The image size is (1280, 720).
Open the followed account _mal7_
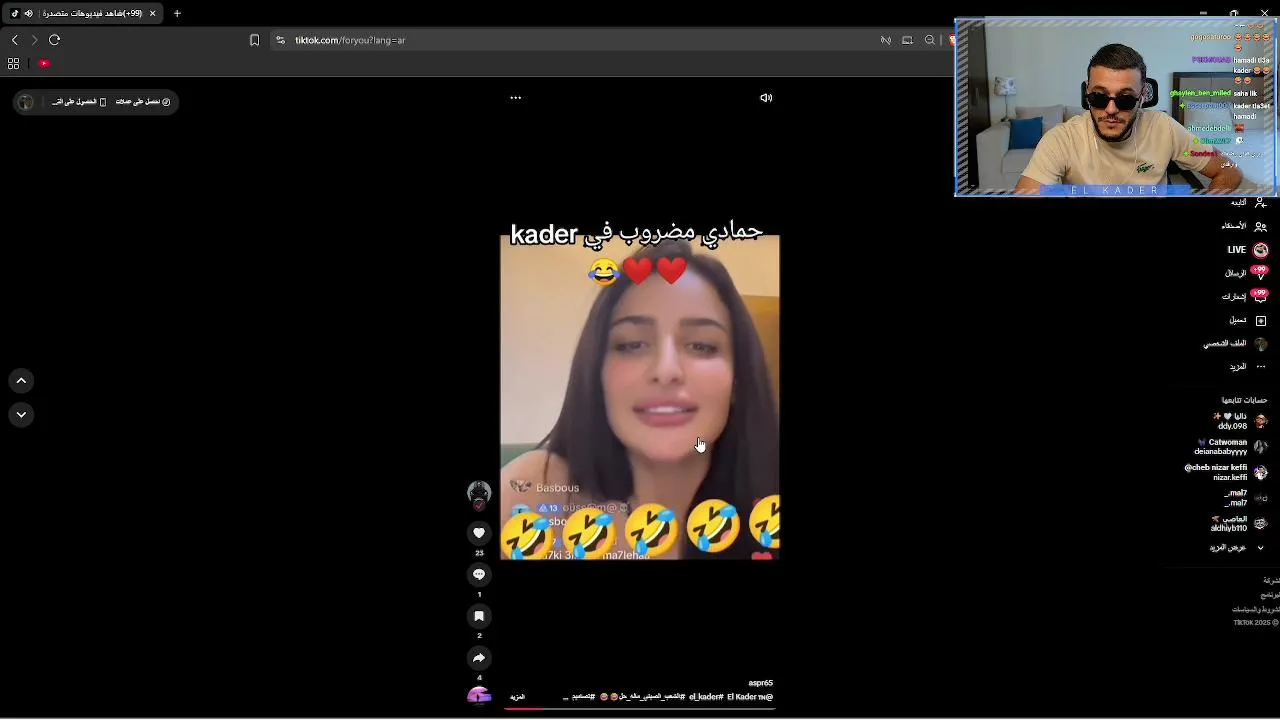point(1246,498)
